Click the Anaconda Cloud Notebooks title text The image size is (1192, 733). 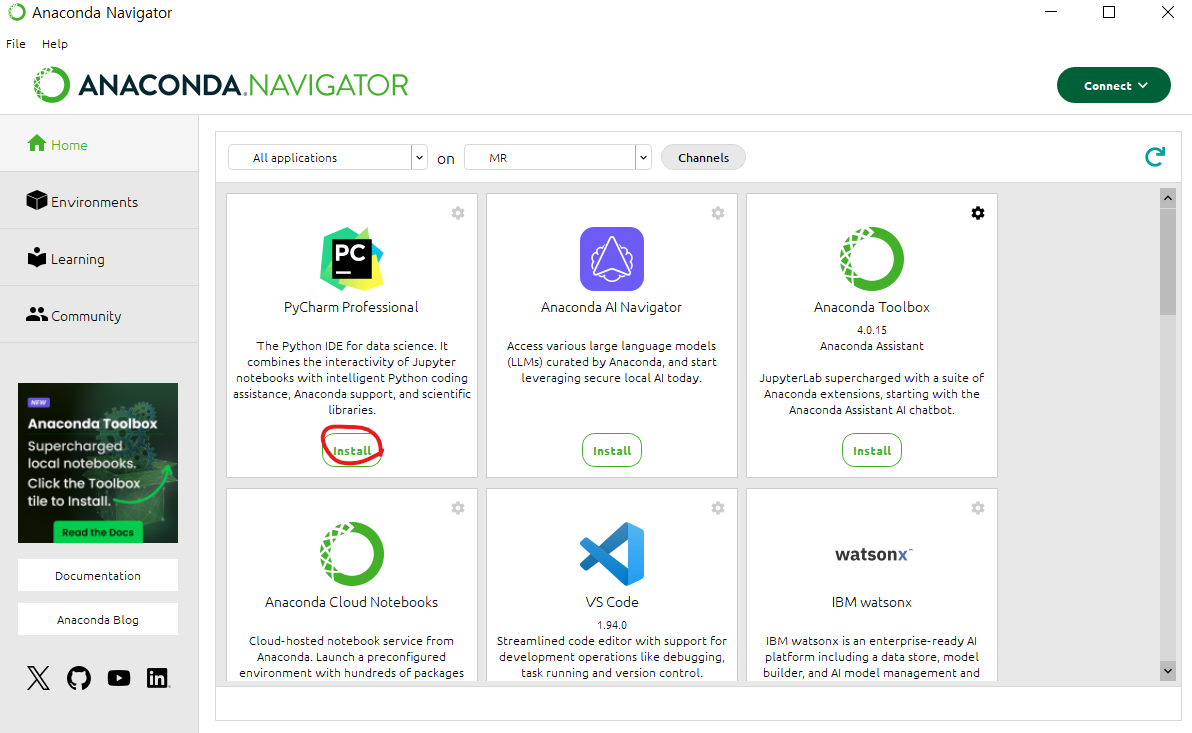click(351, 602)
